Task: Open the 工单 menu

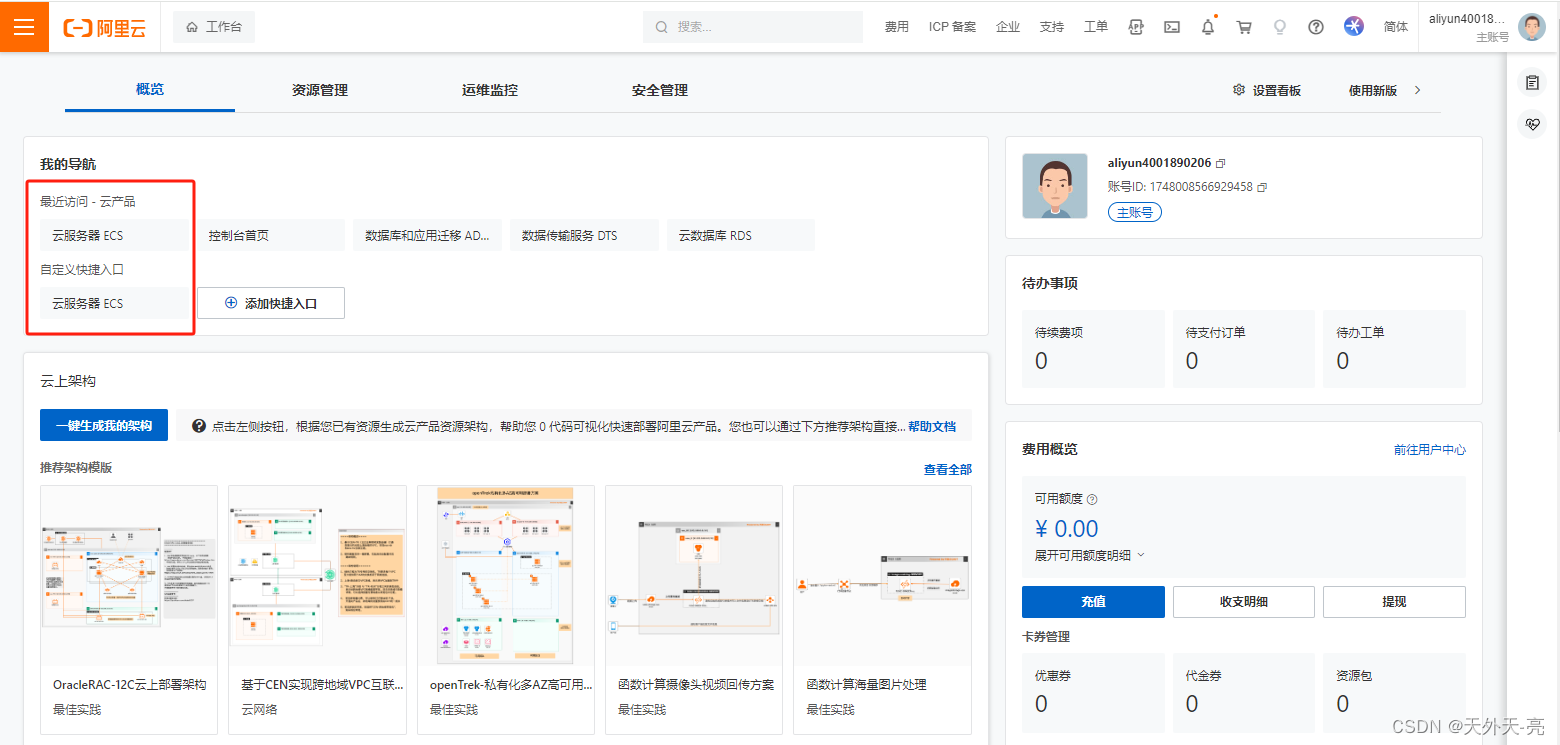Action: (x=1096, y=27)
